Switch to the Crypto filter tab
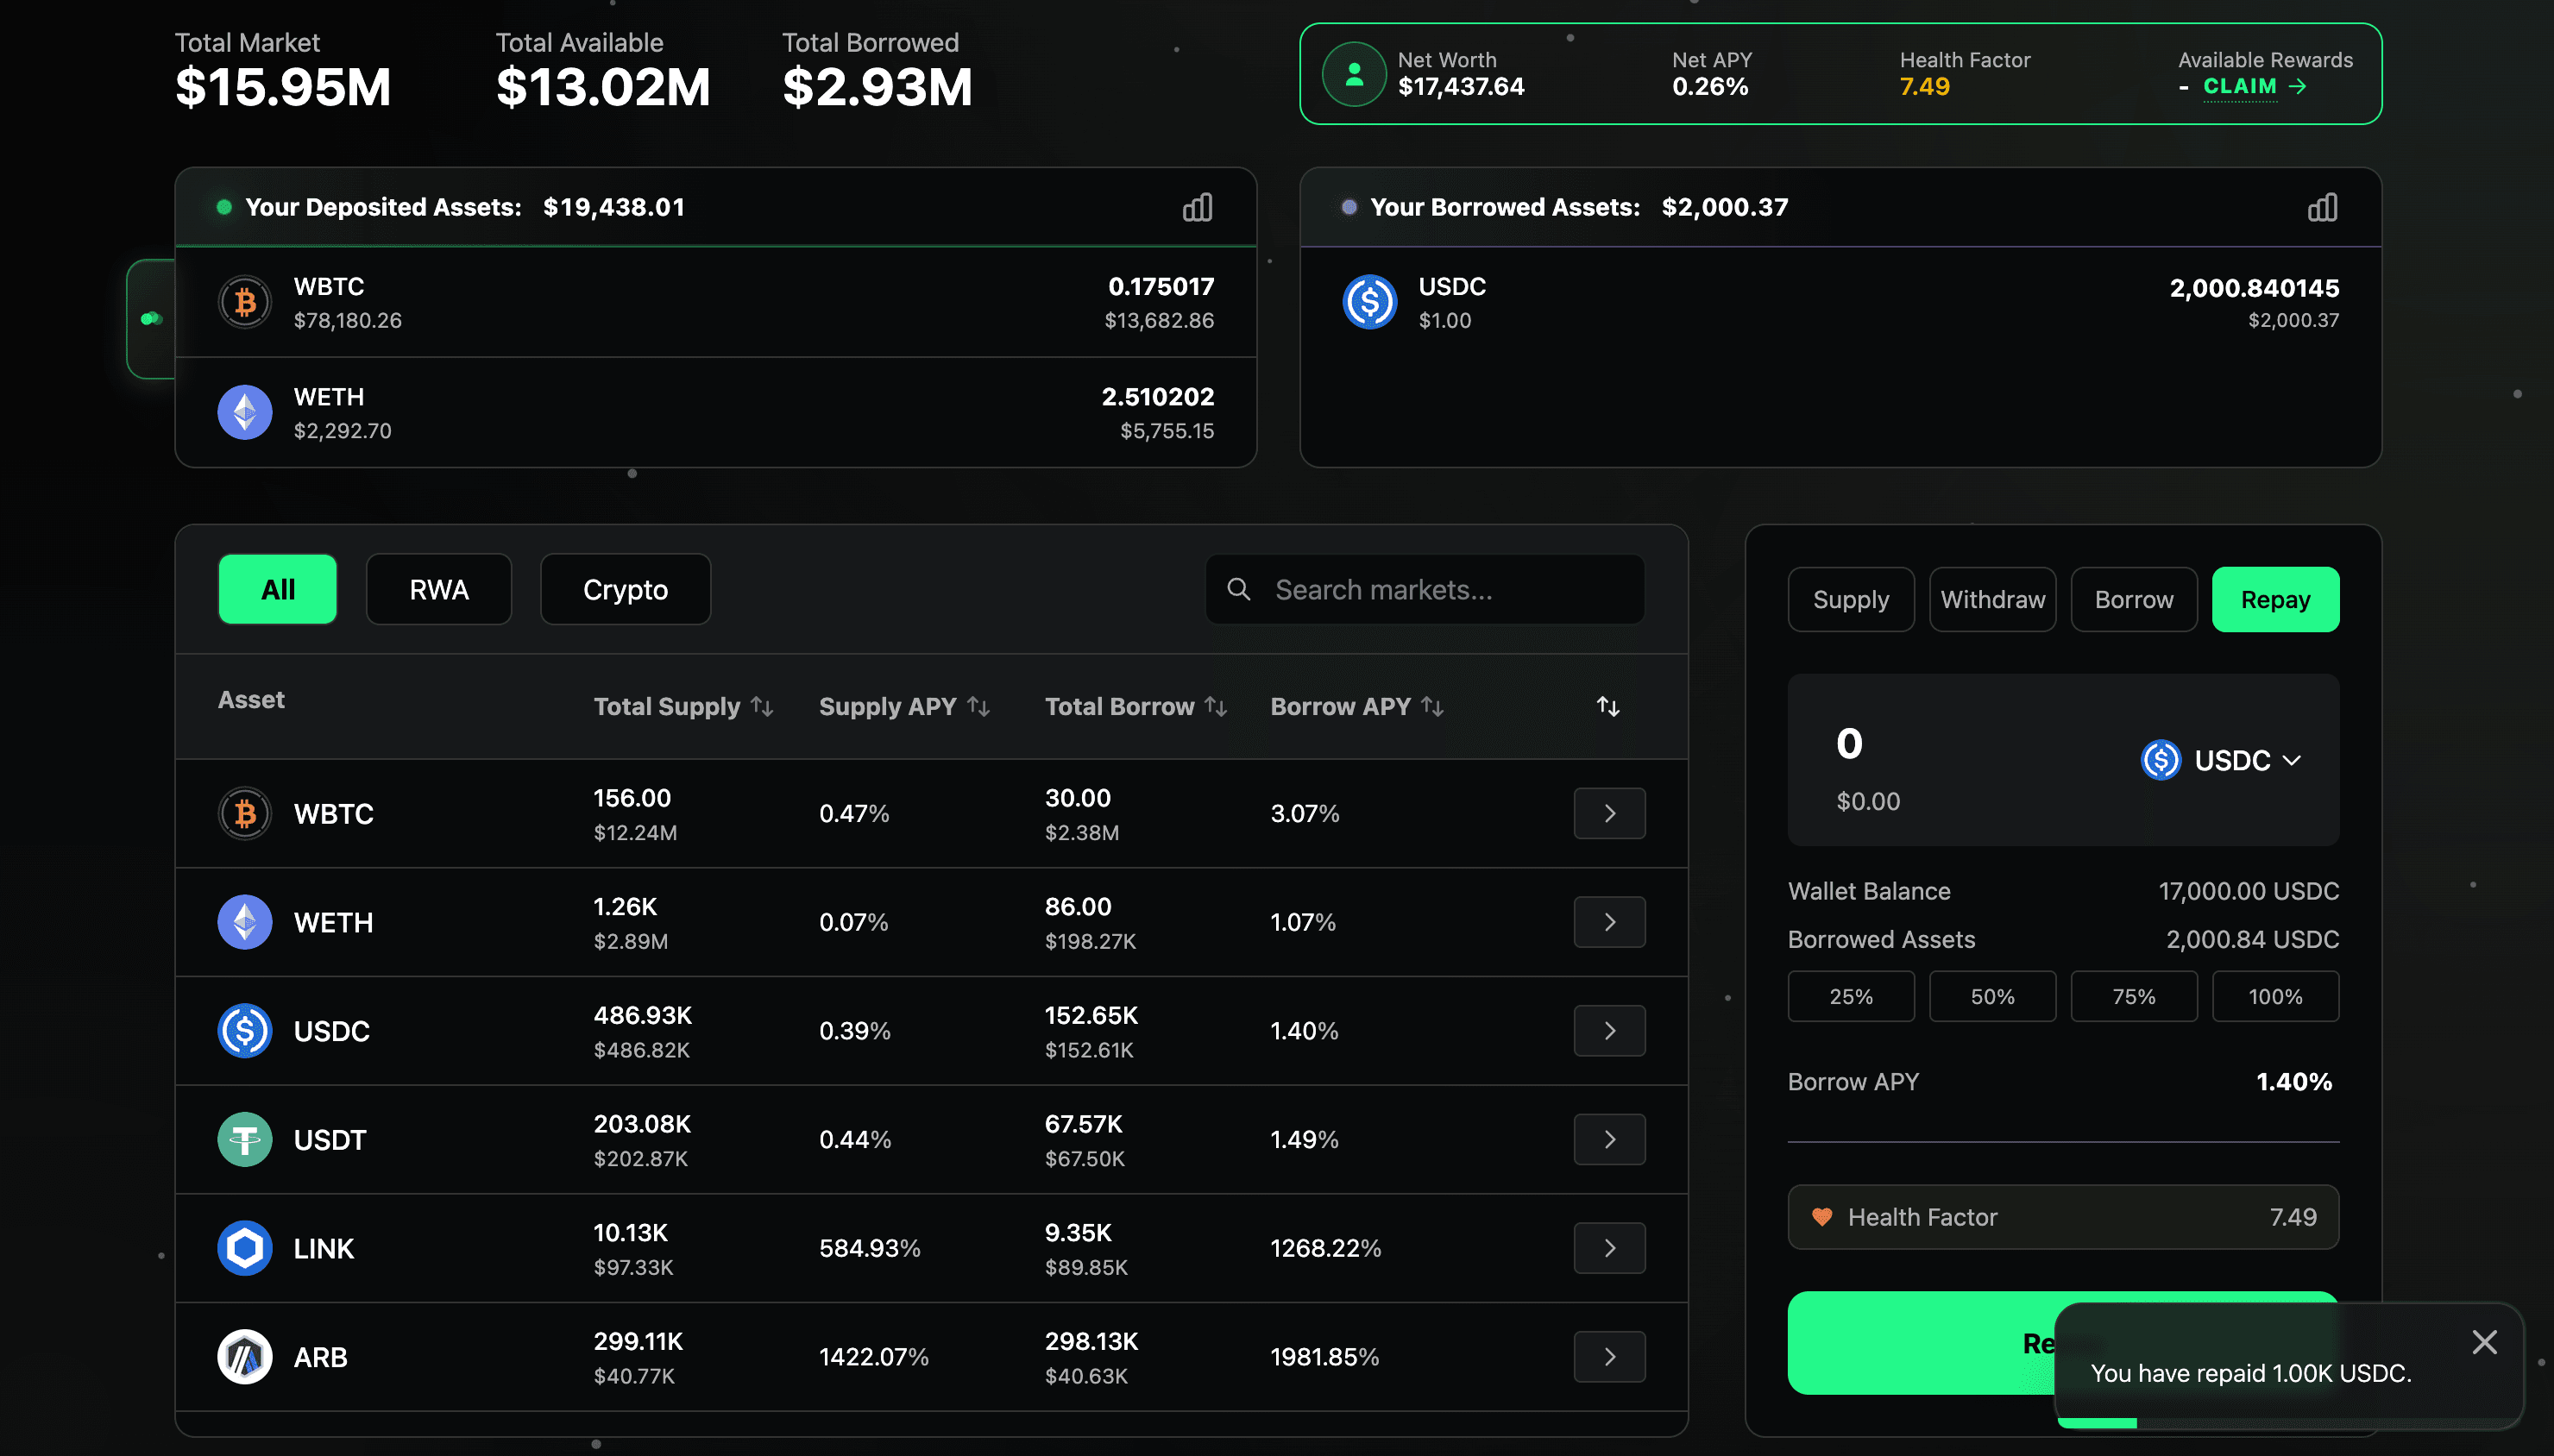2554x1456 pixels. coord(625,589)
